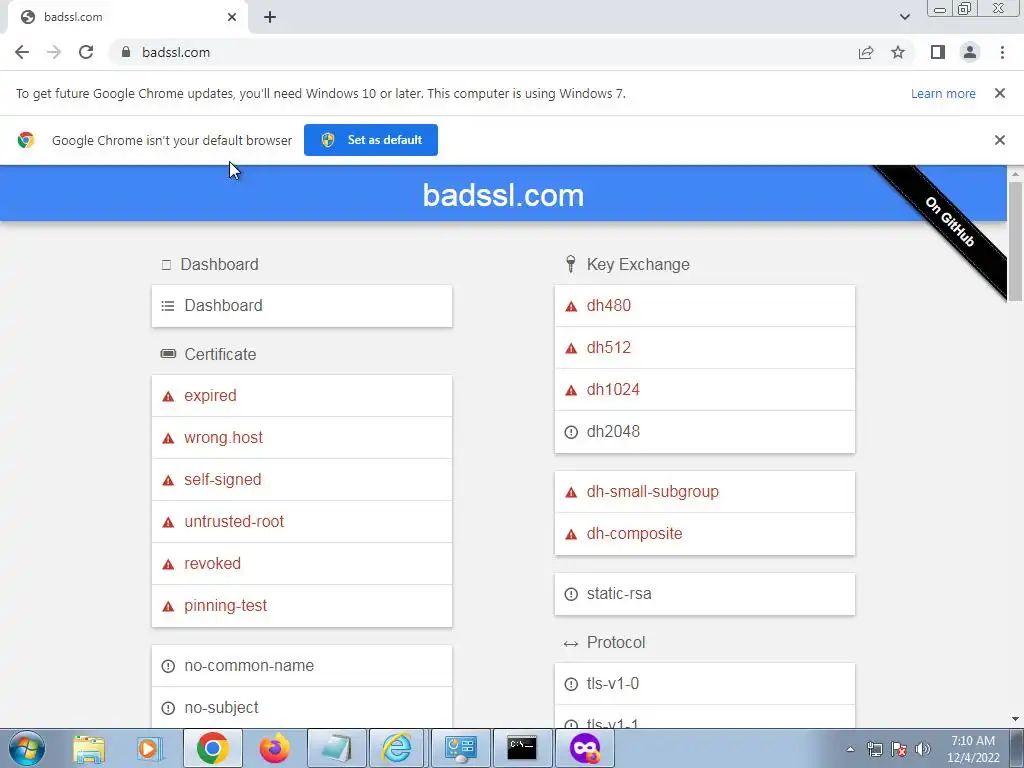Switch to Firefox in the taskbar
The image size is (1024, 768).
[x=274, y=748]
